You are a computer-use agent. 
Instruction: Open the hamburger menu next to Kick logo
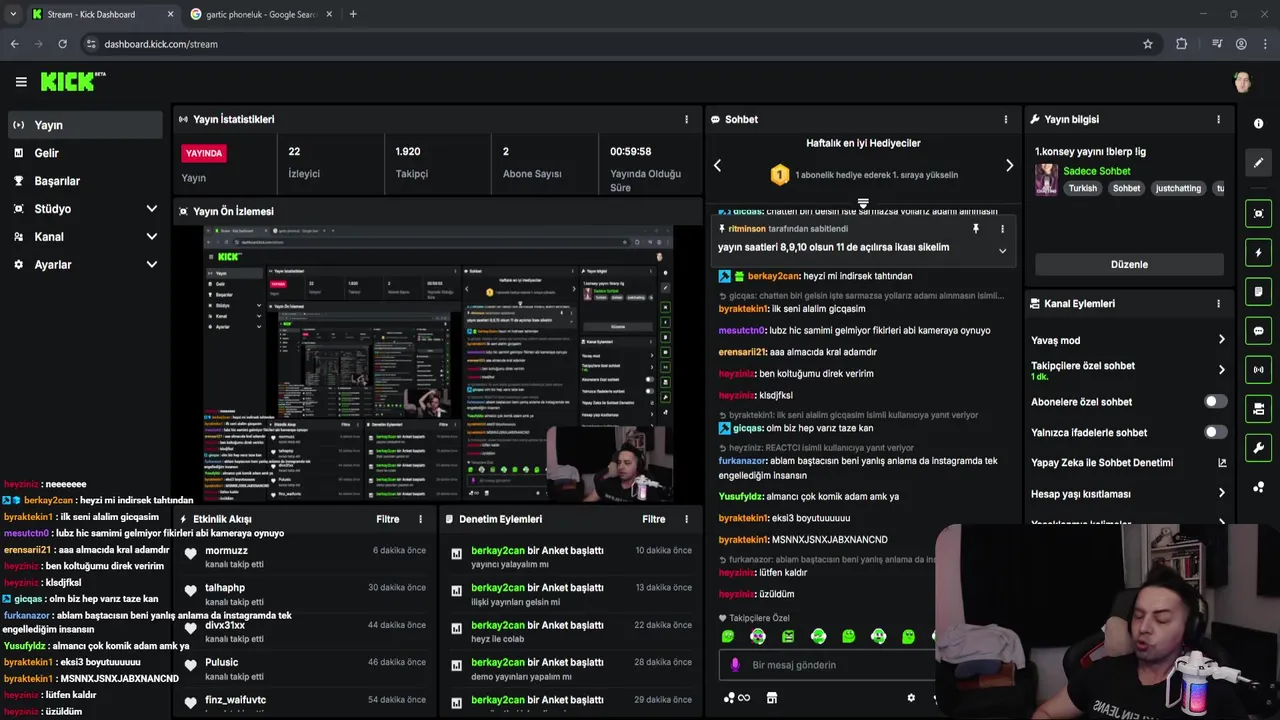click(x=21, y=82)
